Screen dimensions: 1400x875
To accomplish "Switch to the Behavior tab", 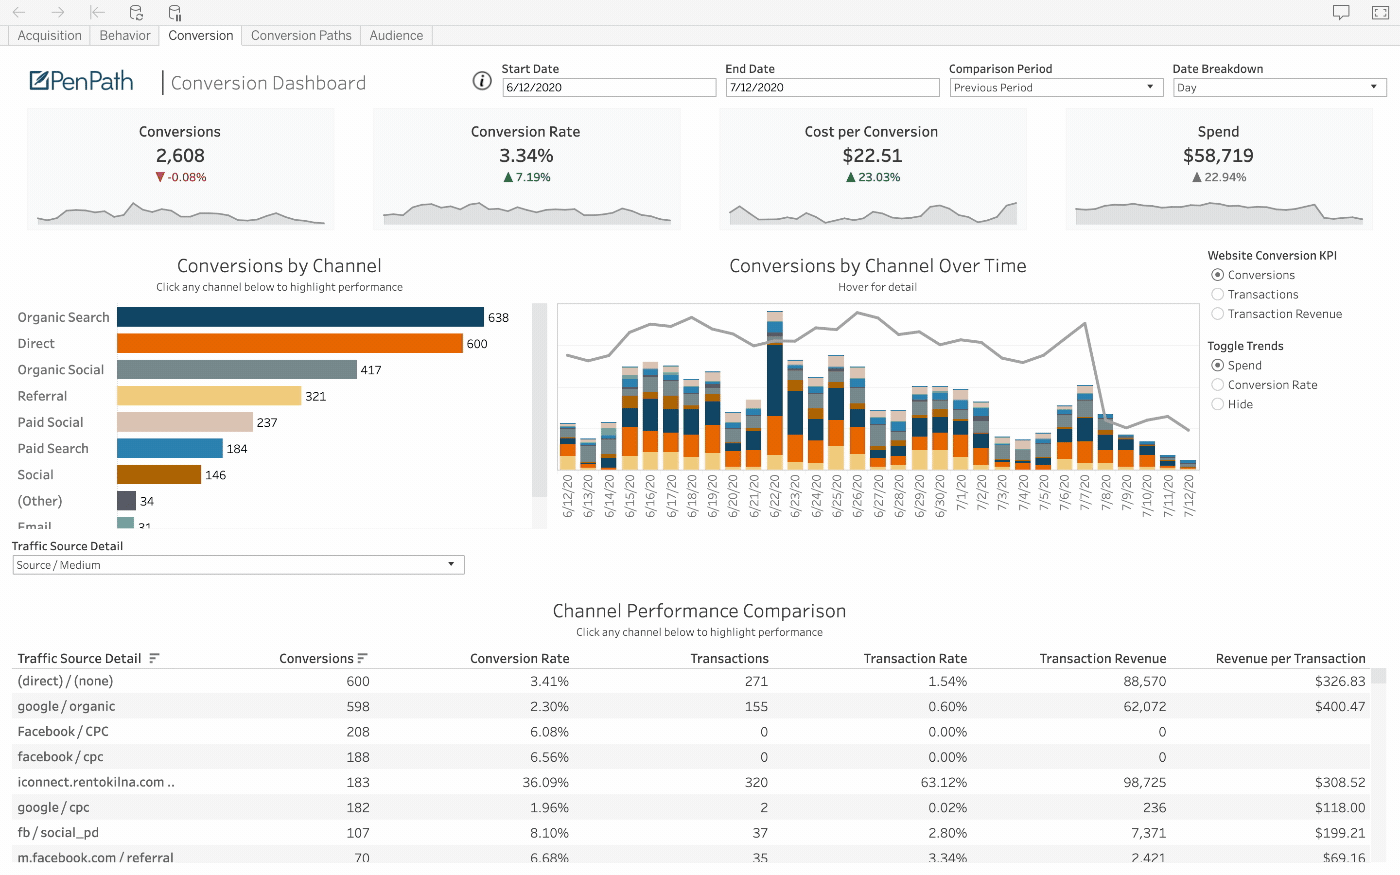I will (x=125, y=35).
